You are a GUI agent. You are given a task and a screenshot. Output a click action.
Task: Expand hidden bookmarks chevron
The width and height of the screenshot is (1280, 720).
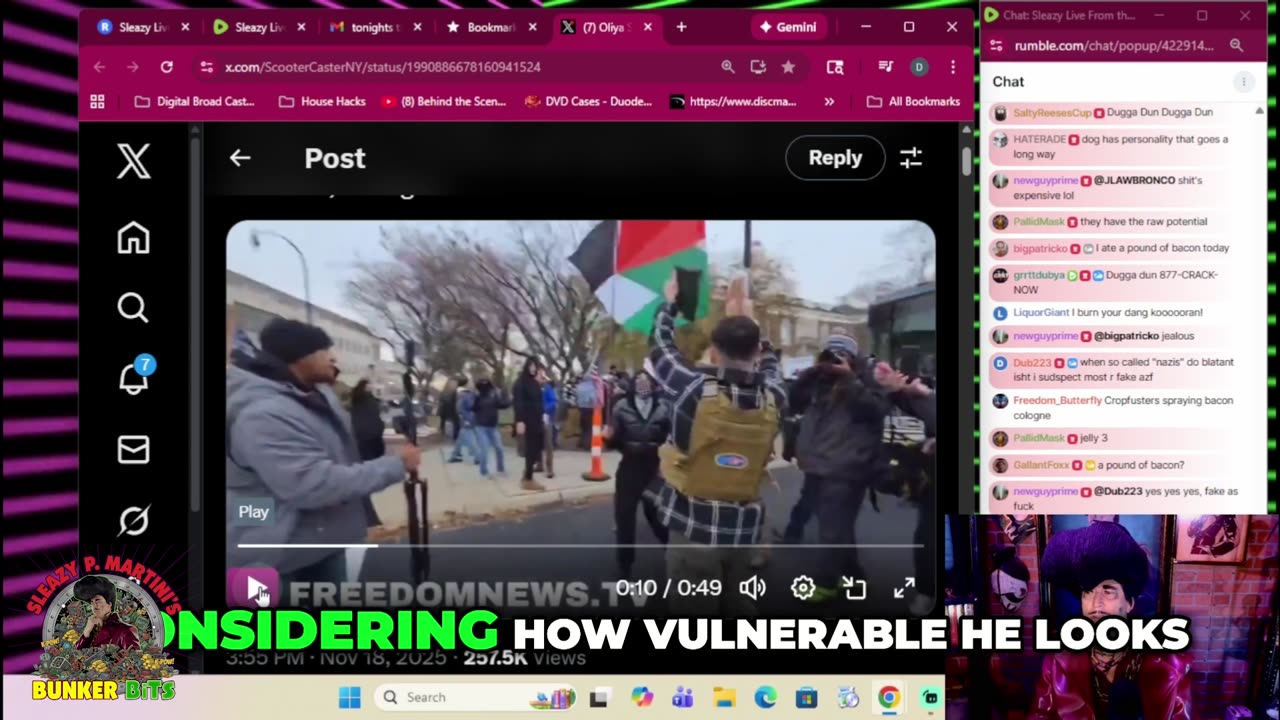coord(829,101)
